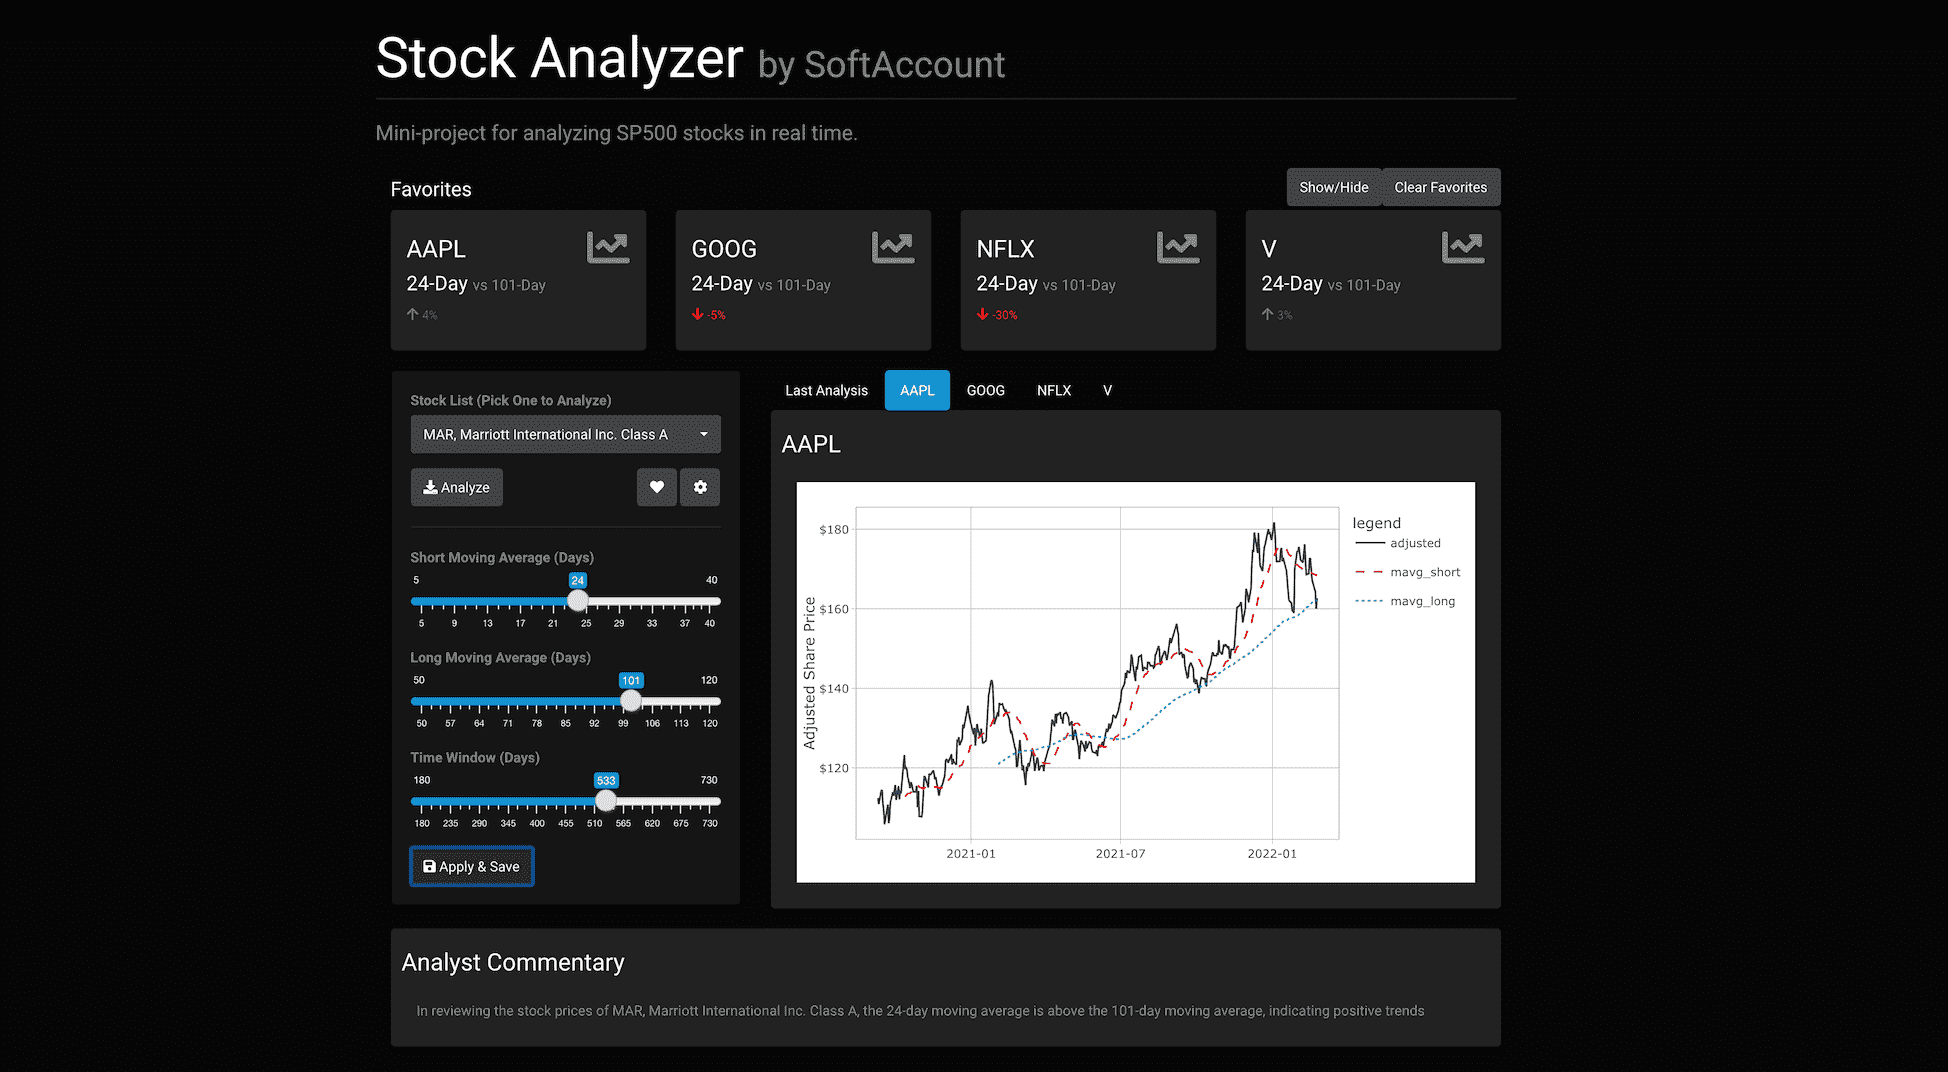1948x1072 pixels.
Task: Click the up arrow in V card
Action: click(x=1267, y=314)
